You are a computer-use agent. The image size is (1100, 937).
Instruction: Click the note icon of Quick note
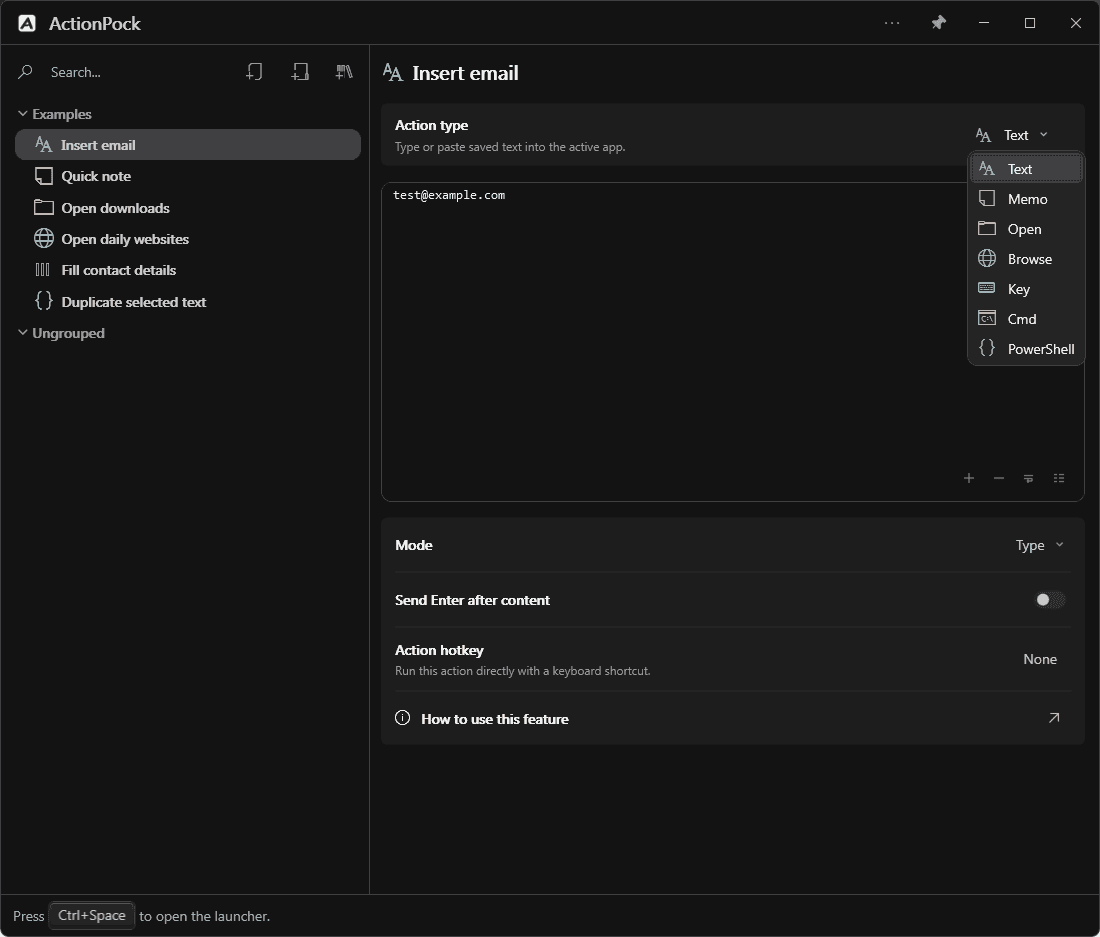pos(43,176)
